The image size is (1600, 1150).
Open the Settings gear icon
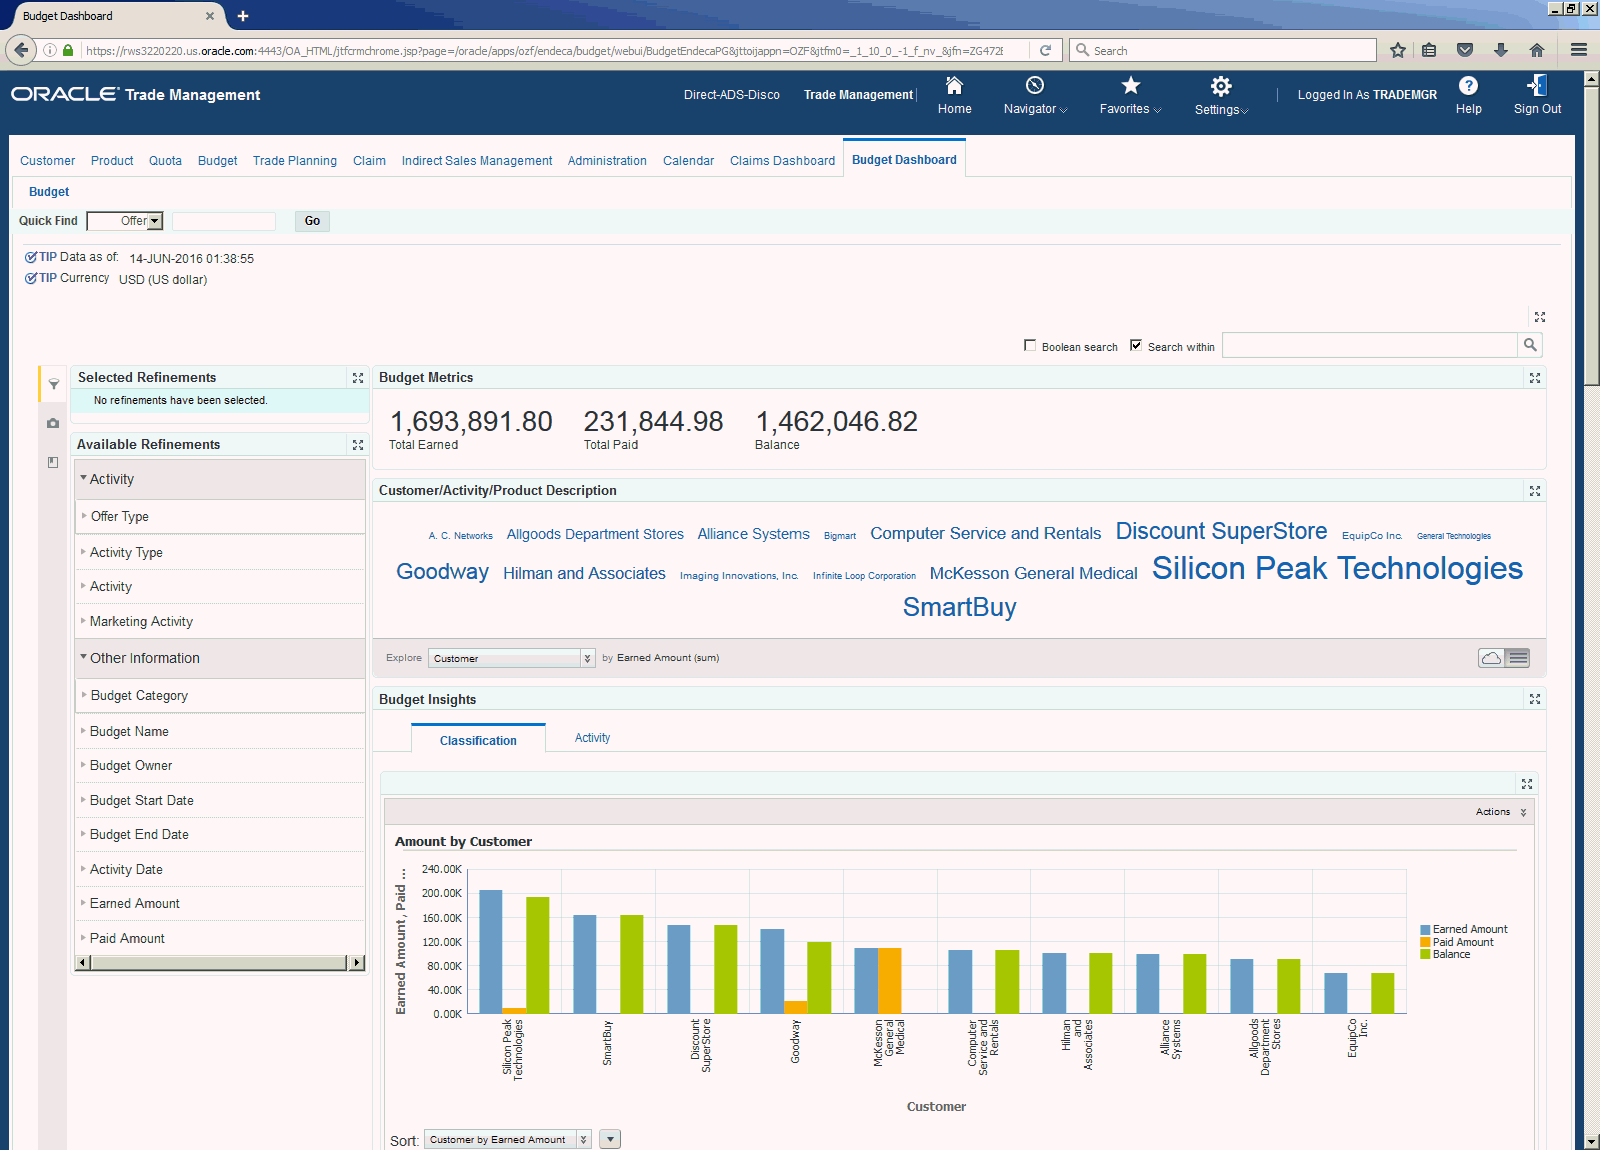[x=1221, y=86]
